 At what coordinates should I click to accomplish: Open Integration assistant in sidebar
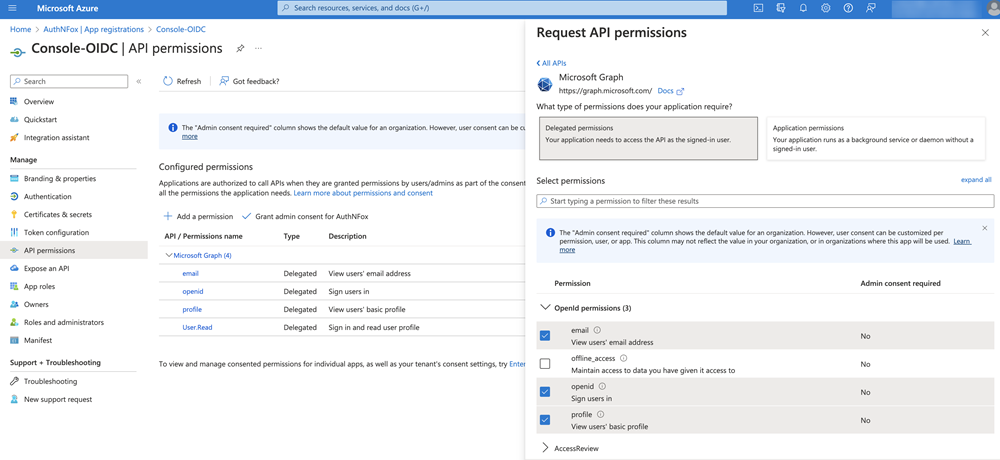[56, 137]
